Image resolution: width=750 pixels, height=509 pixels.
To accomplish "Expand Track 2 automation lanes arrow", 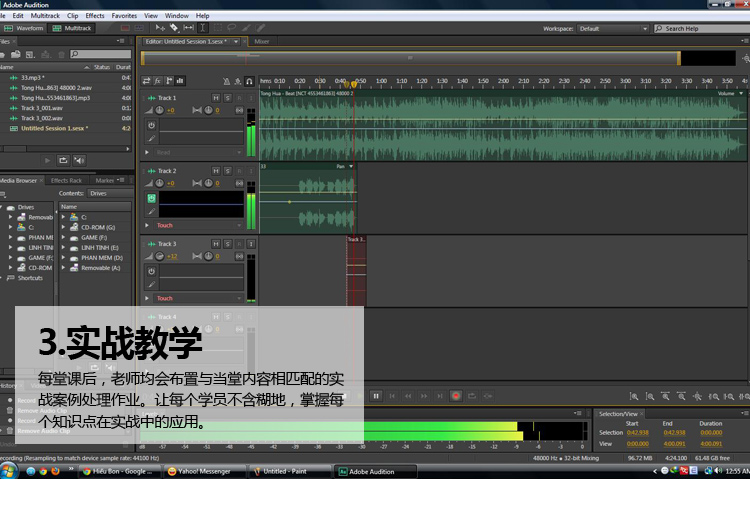I will (147, 225).
